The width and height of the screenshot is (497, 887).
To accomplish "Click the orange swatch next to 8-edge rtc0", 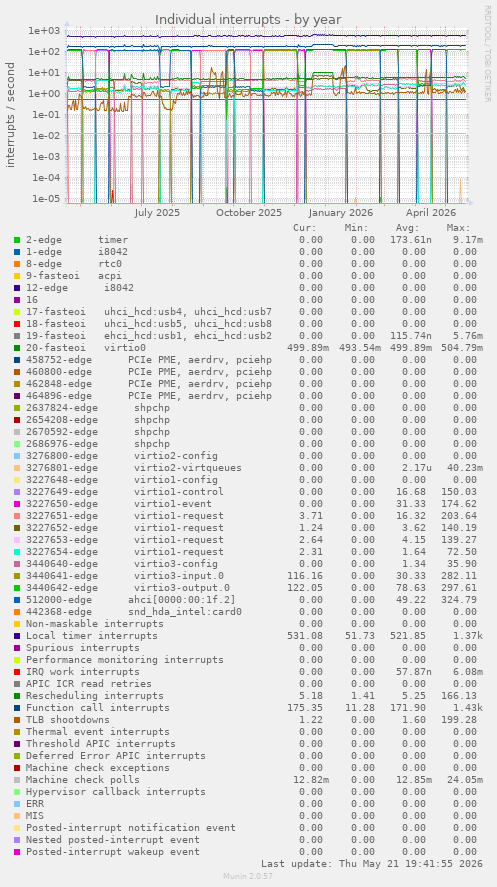I will [18, 264].
